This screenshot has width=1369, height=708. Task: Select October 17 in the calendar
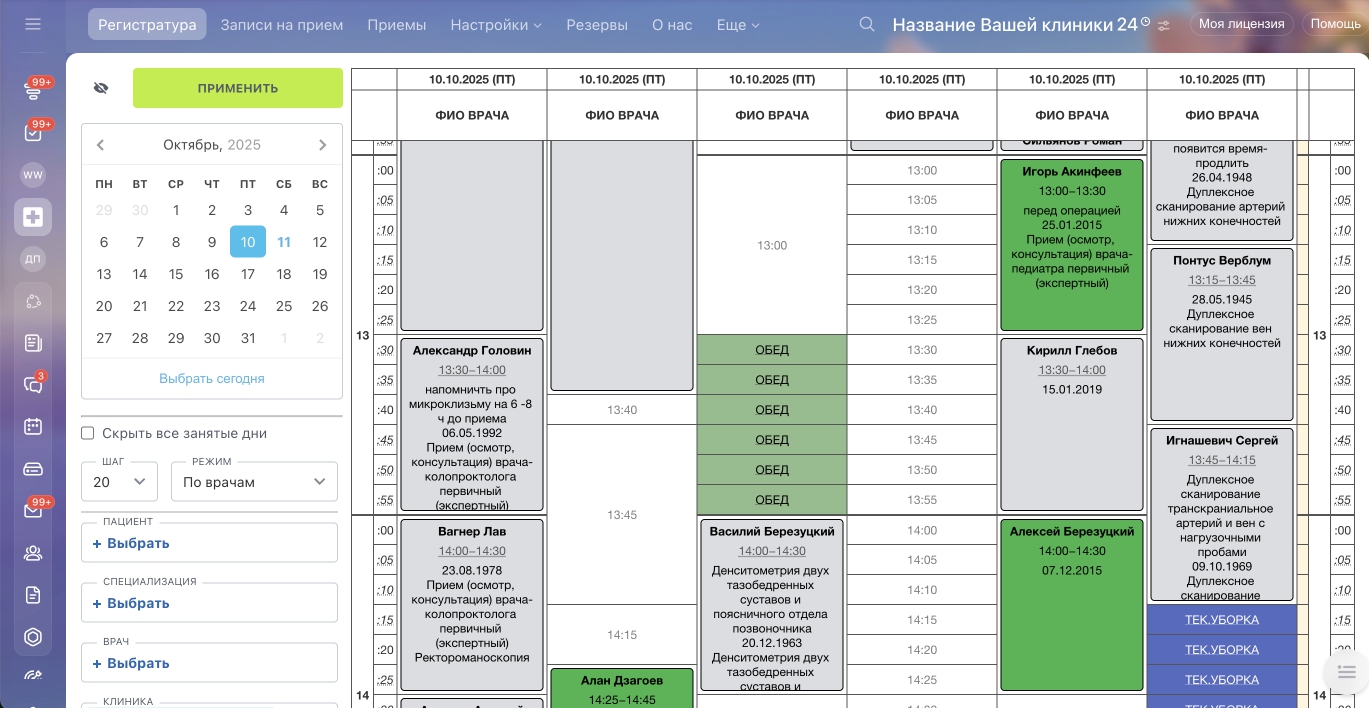click(x=248, y=274)
